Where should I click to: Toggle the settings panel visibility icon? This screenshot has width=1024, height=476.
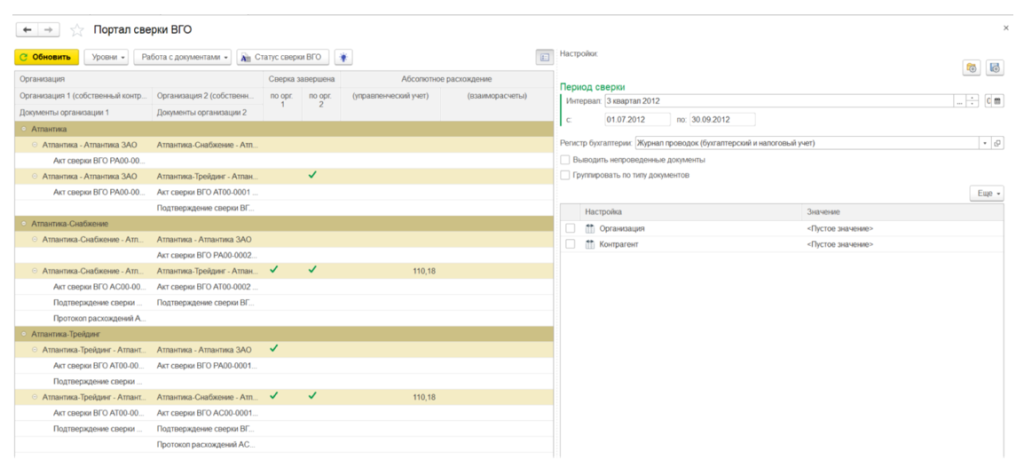pyautogui.click(x=544, y=57)
